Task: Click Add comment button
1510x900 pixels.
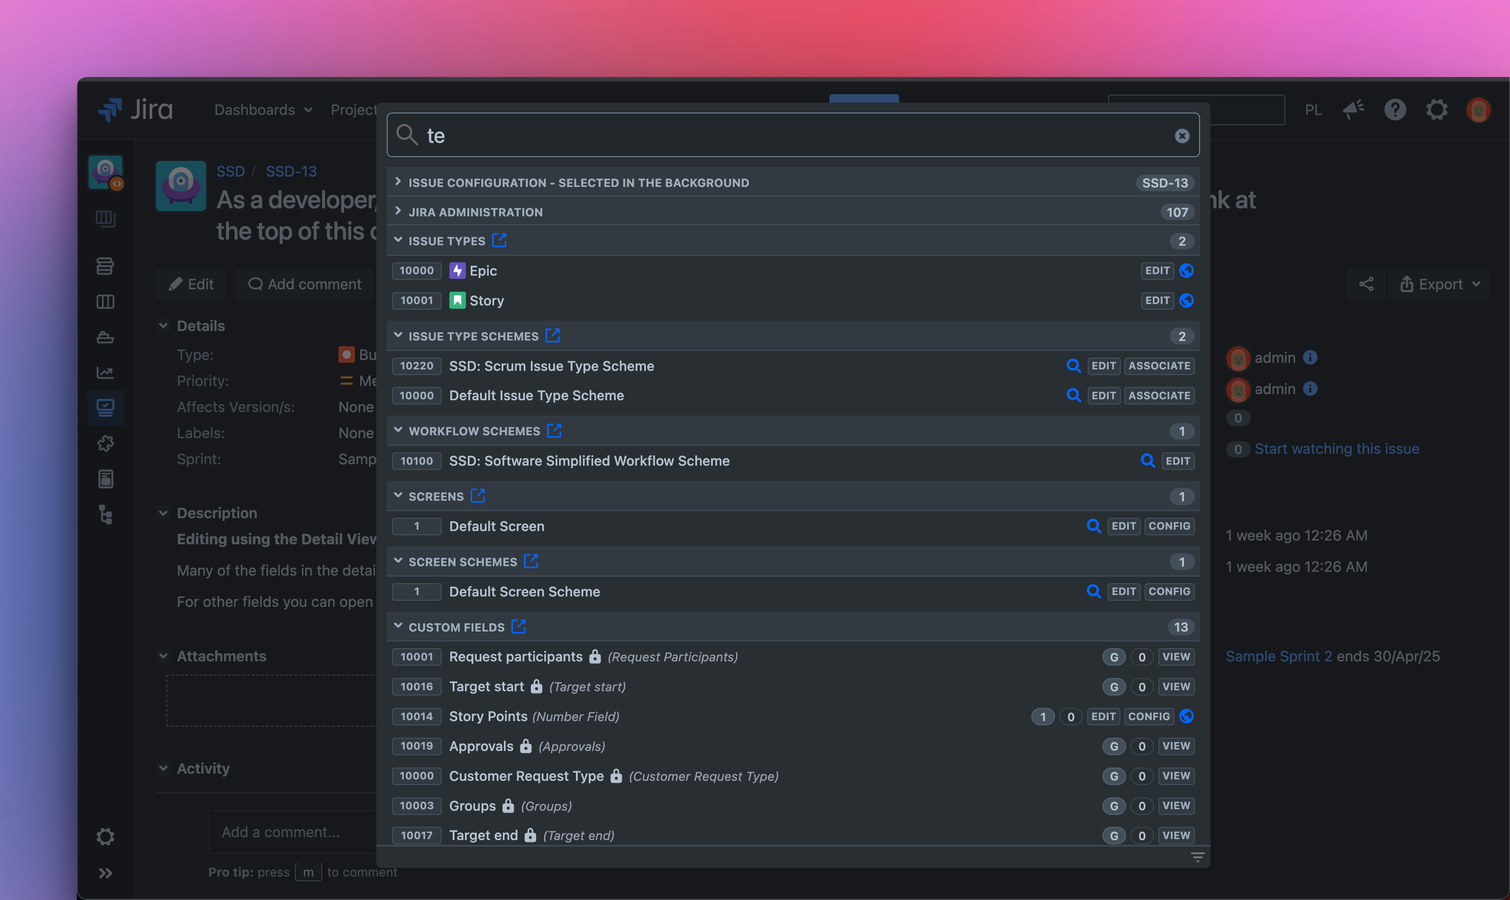Action: [305, 284]
